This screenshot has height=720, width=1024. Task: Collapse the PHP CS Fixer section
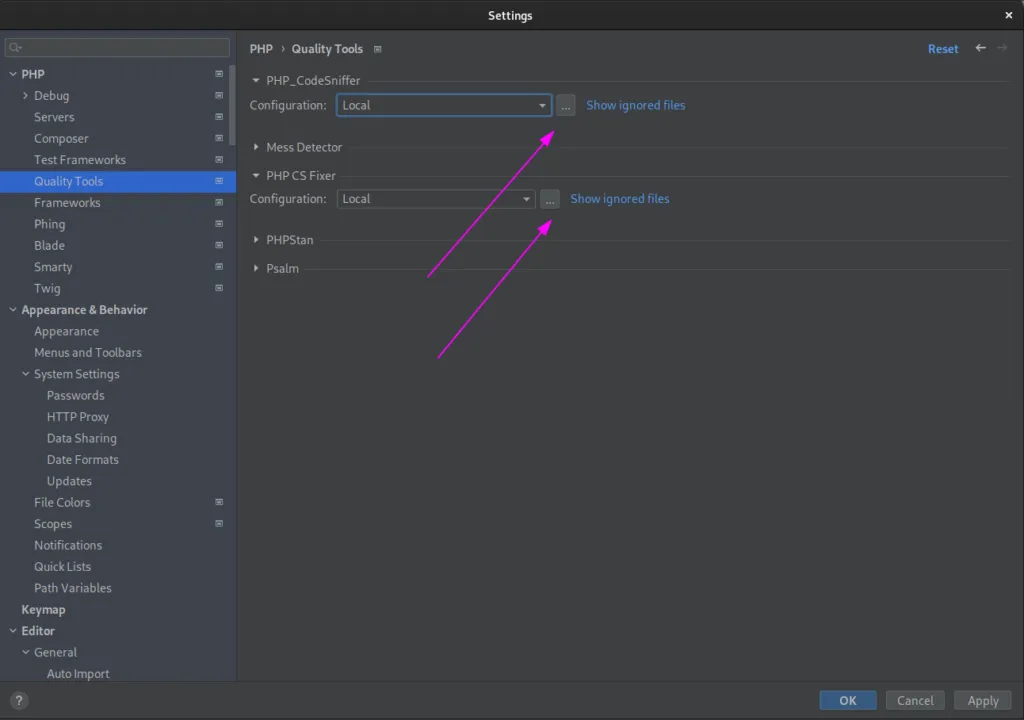click(257, 175)
